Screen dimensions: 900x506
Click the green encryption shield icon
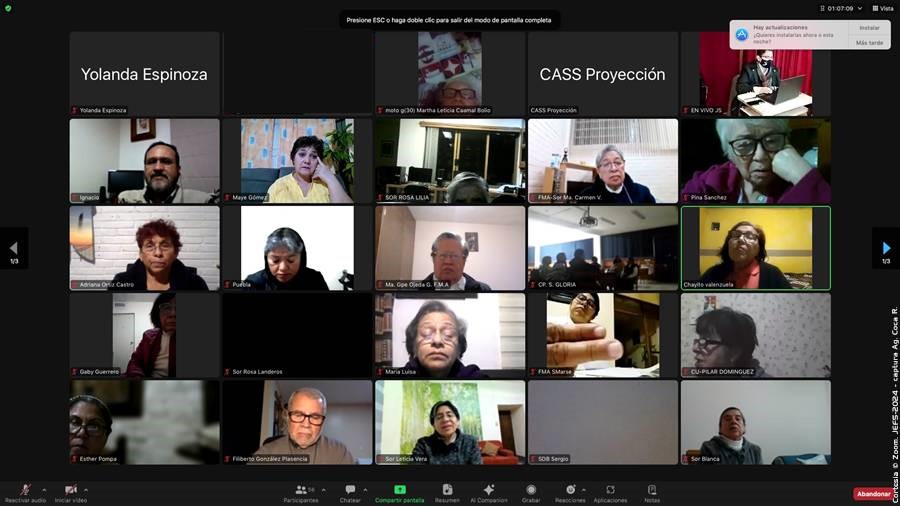(8, 9)
